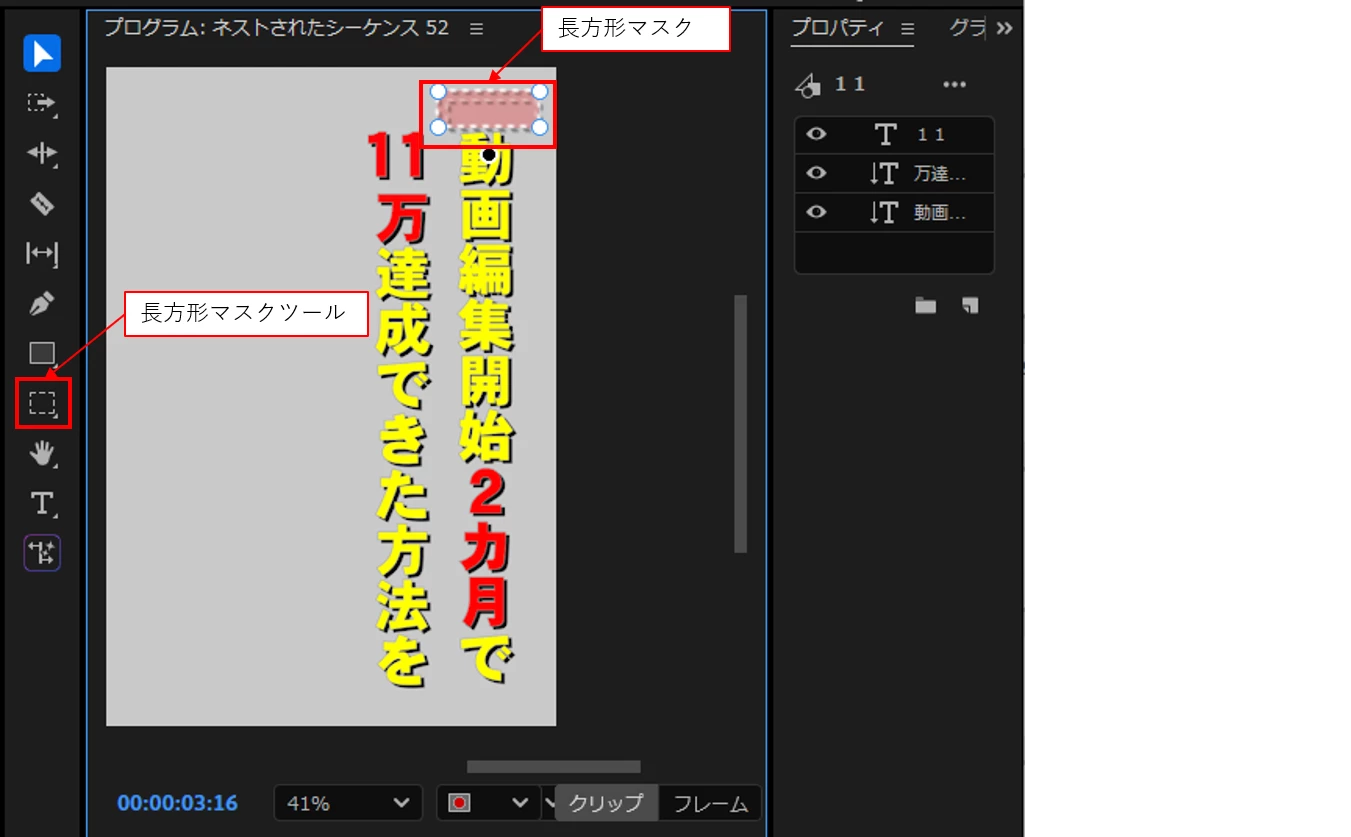The image size is (1351, 837).
Task: Select the Type tool
Action: pyautogui.click(x=42, y=503)
